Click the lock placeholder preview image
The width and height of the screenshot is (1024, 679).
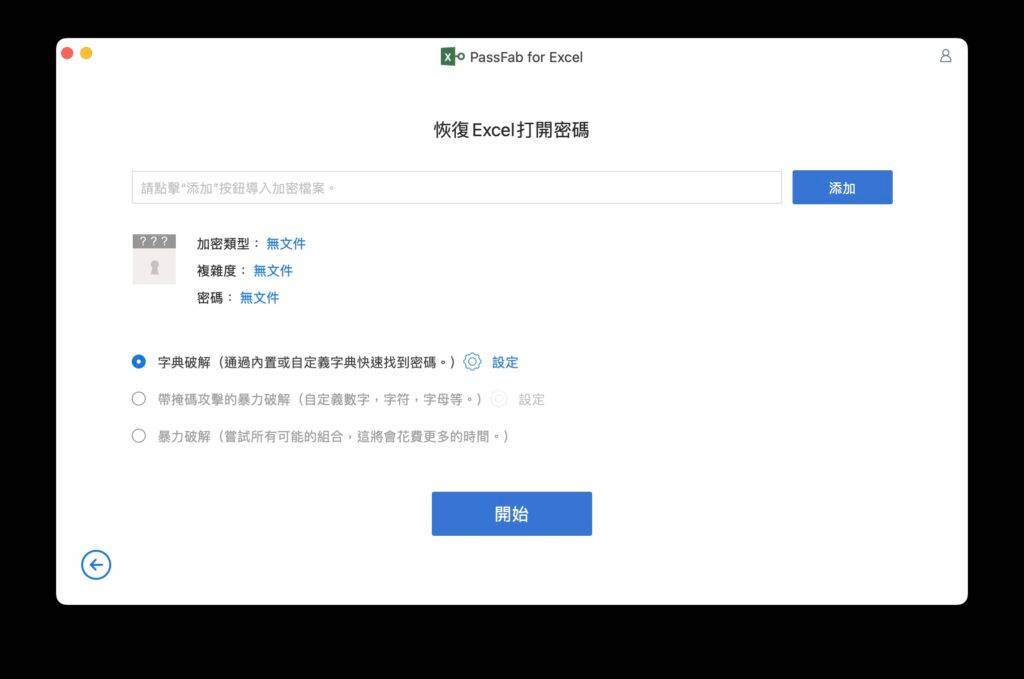point(153,258)
